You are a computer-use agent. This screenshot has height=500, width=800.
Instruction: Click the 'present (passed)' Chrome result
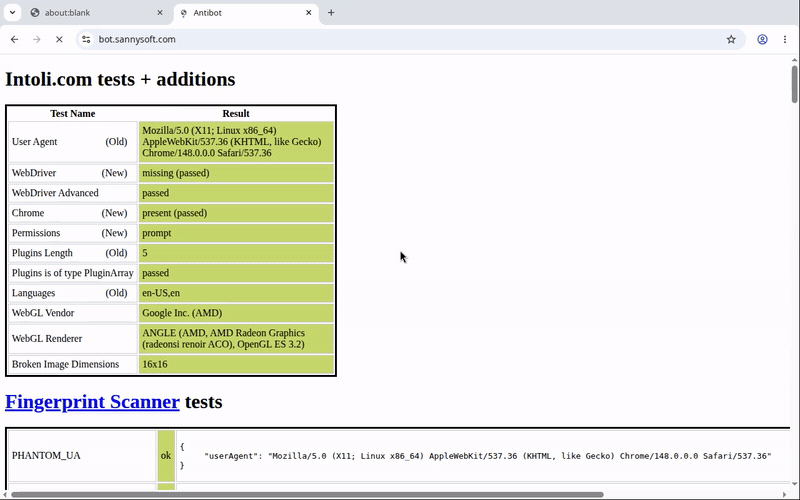point(236,213)
